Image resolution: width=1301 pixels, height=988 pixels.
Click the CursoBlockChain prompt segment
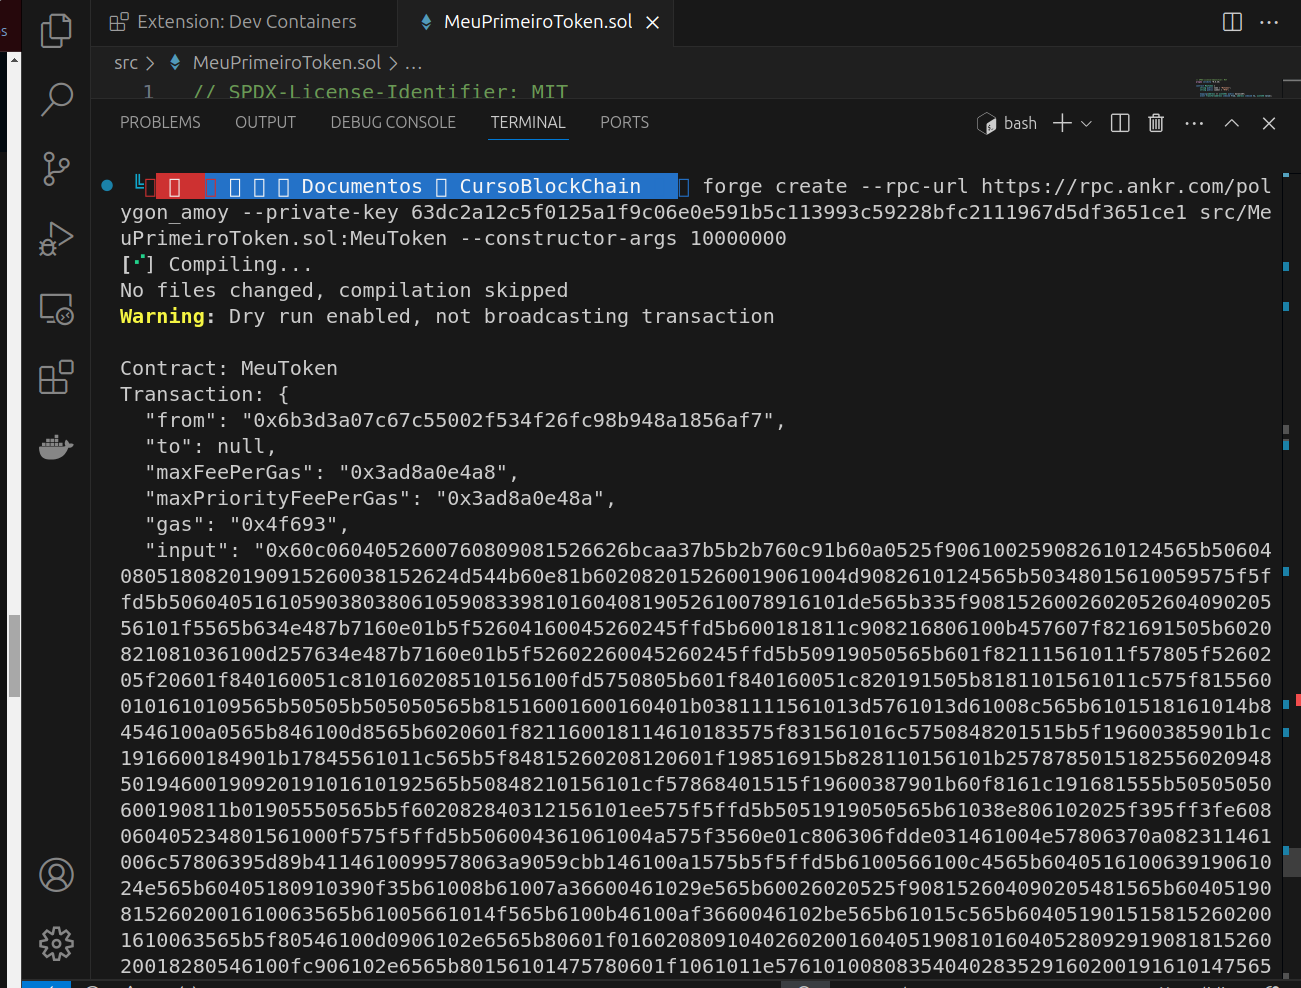coord(550,186)
